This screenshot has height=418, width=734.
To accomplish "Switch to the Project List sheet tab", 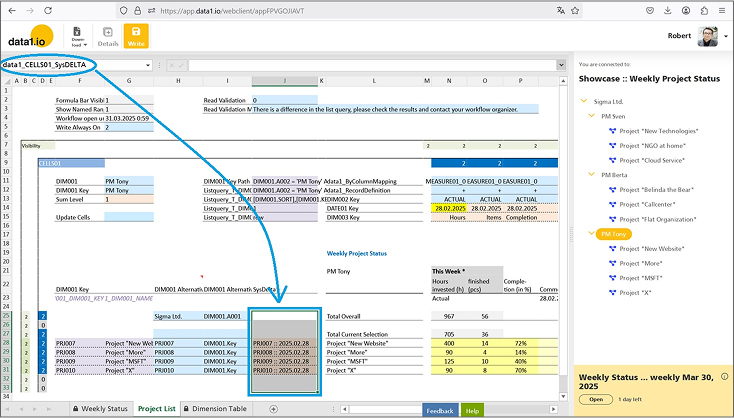I will coord(156,409).
